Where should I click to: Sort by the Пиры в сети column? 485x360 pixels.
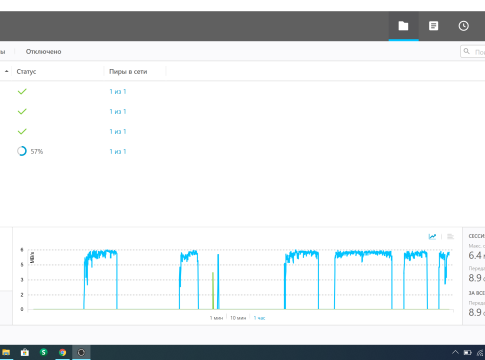(128, 72)
